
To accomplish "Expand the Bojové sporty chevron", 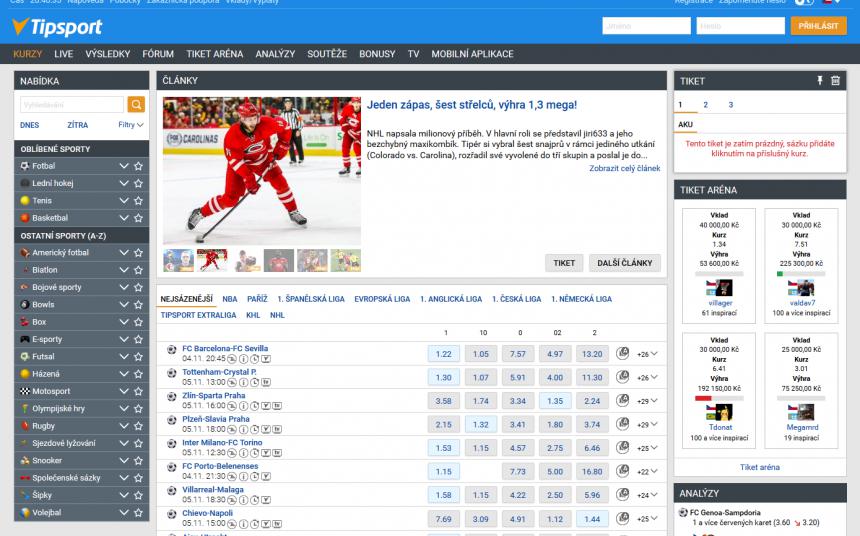I will pyautogui.click(x=124, y=287).
